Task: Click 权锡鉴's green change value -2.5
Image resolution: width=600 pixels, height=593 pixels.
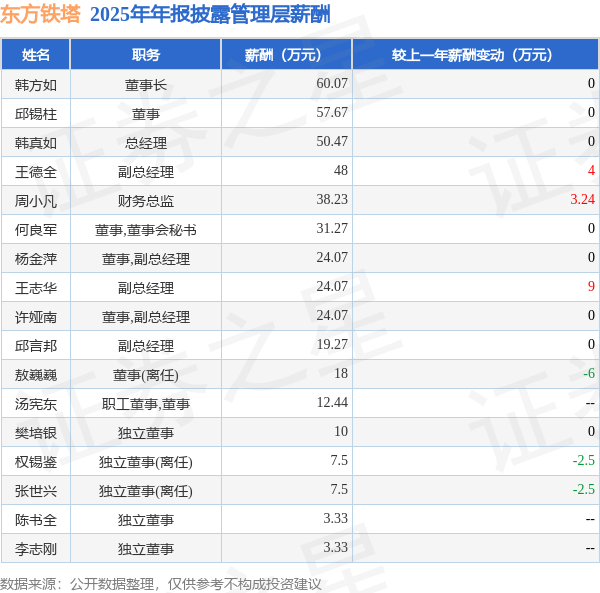Action: point(584,460)
